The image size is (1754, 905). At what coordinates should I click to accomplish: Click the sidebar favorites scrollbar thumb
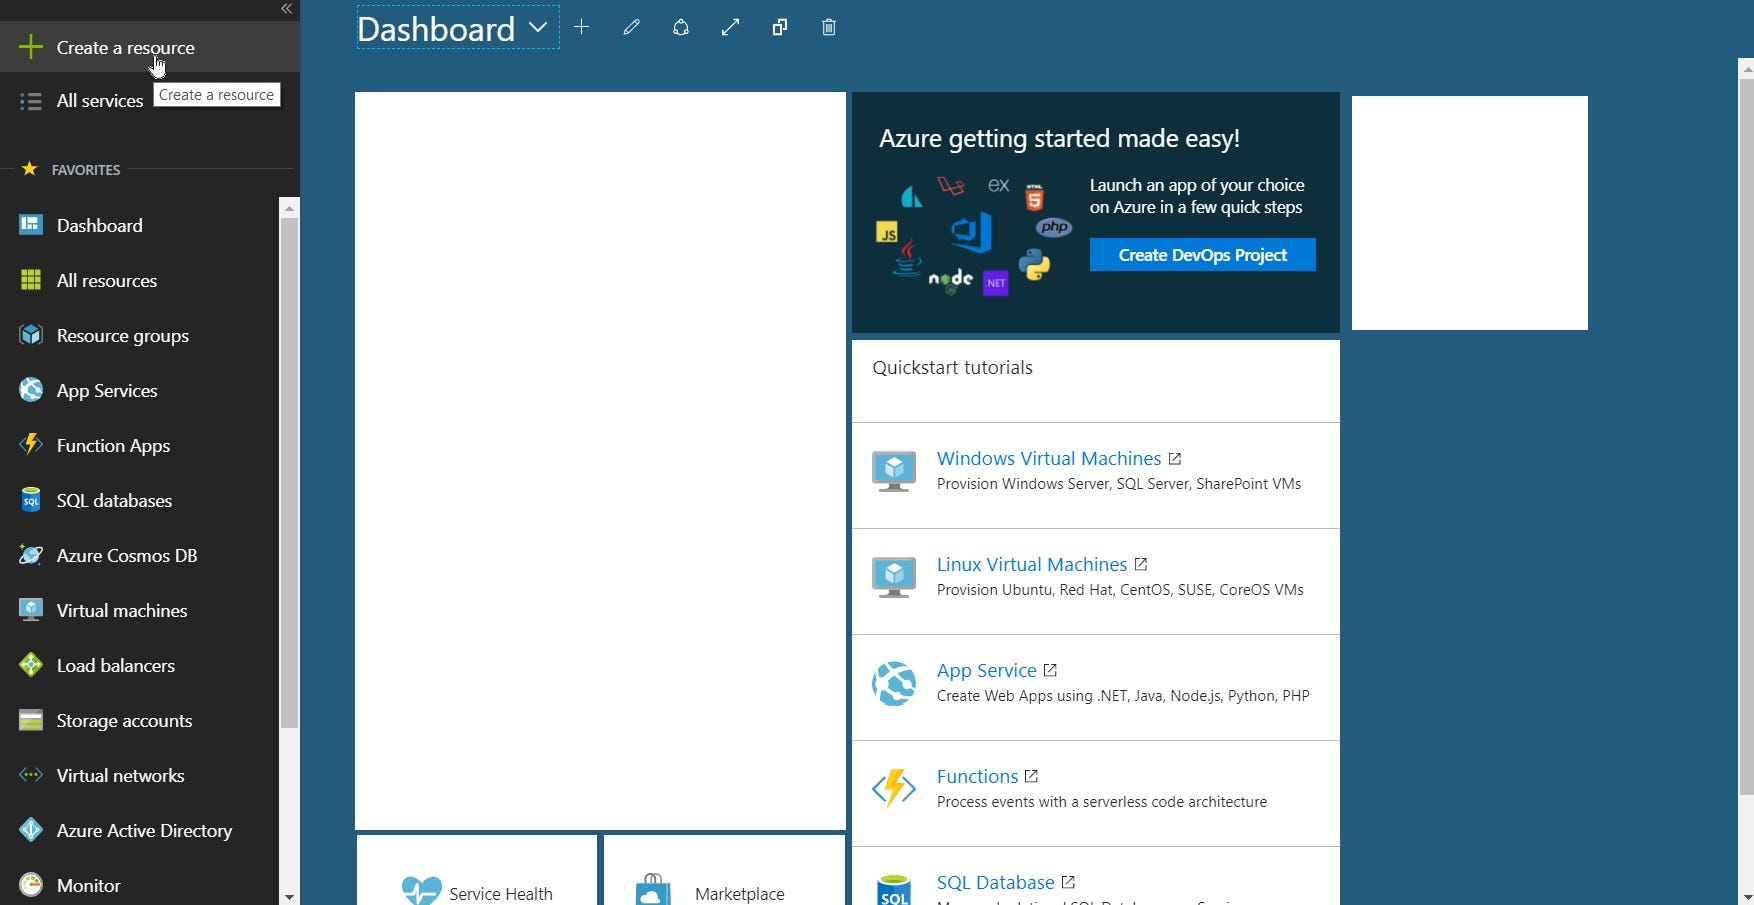289,472
